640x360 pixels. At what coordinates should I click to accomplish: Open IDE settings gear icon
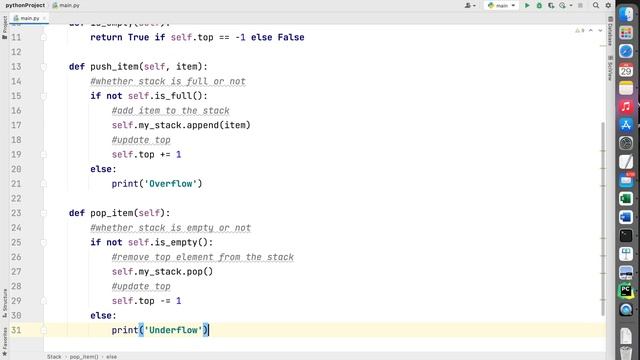608,6
